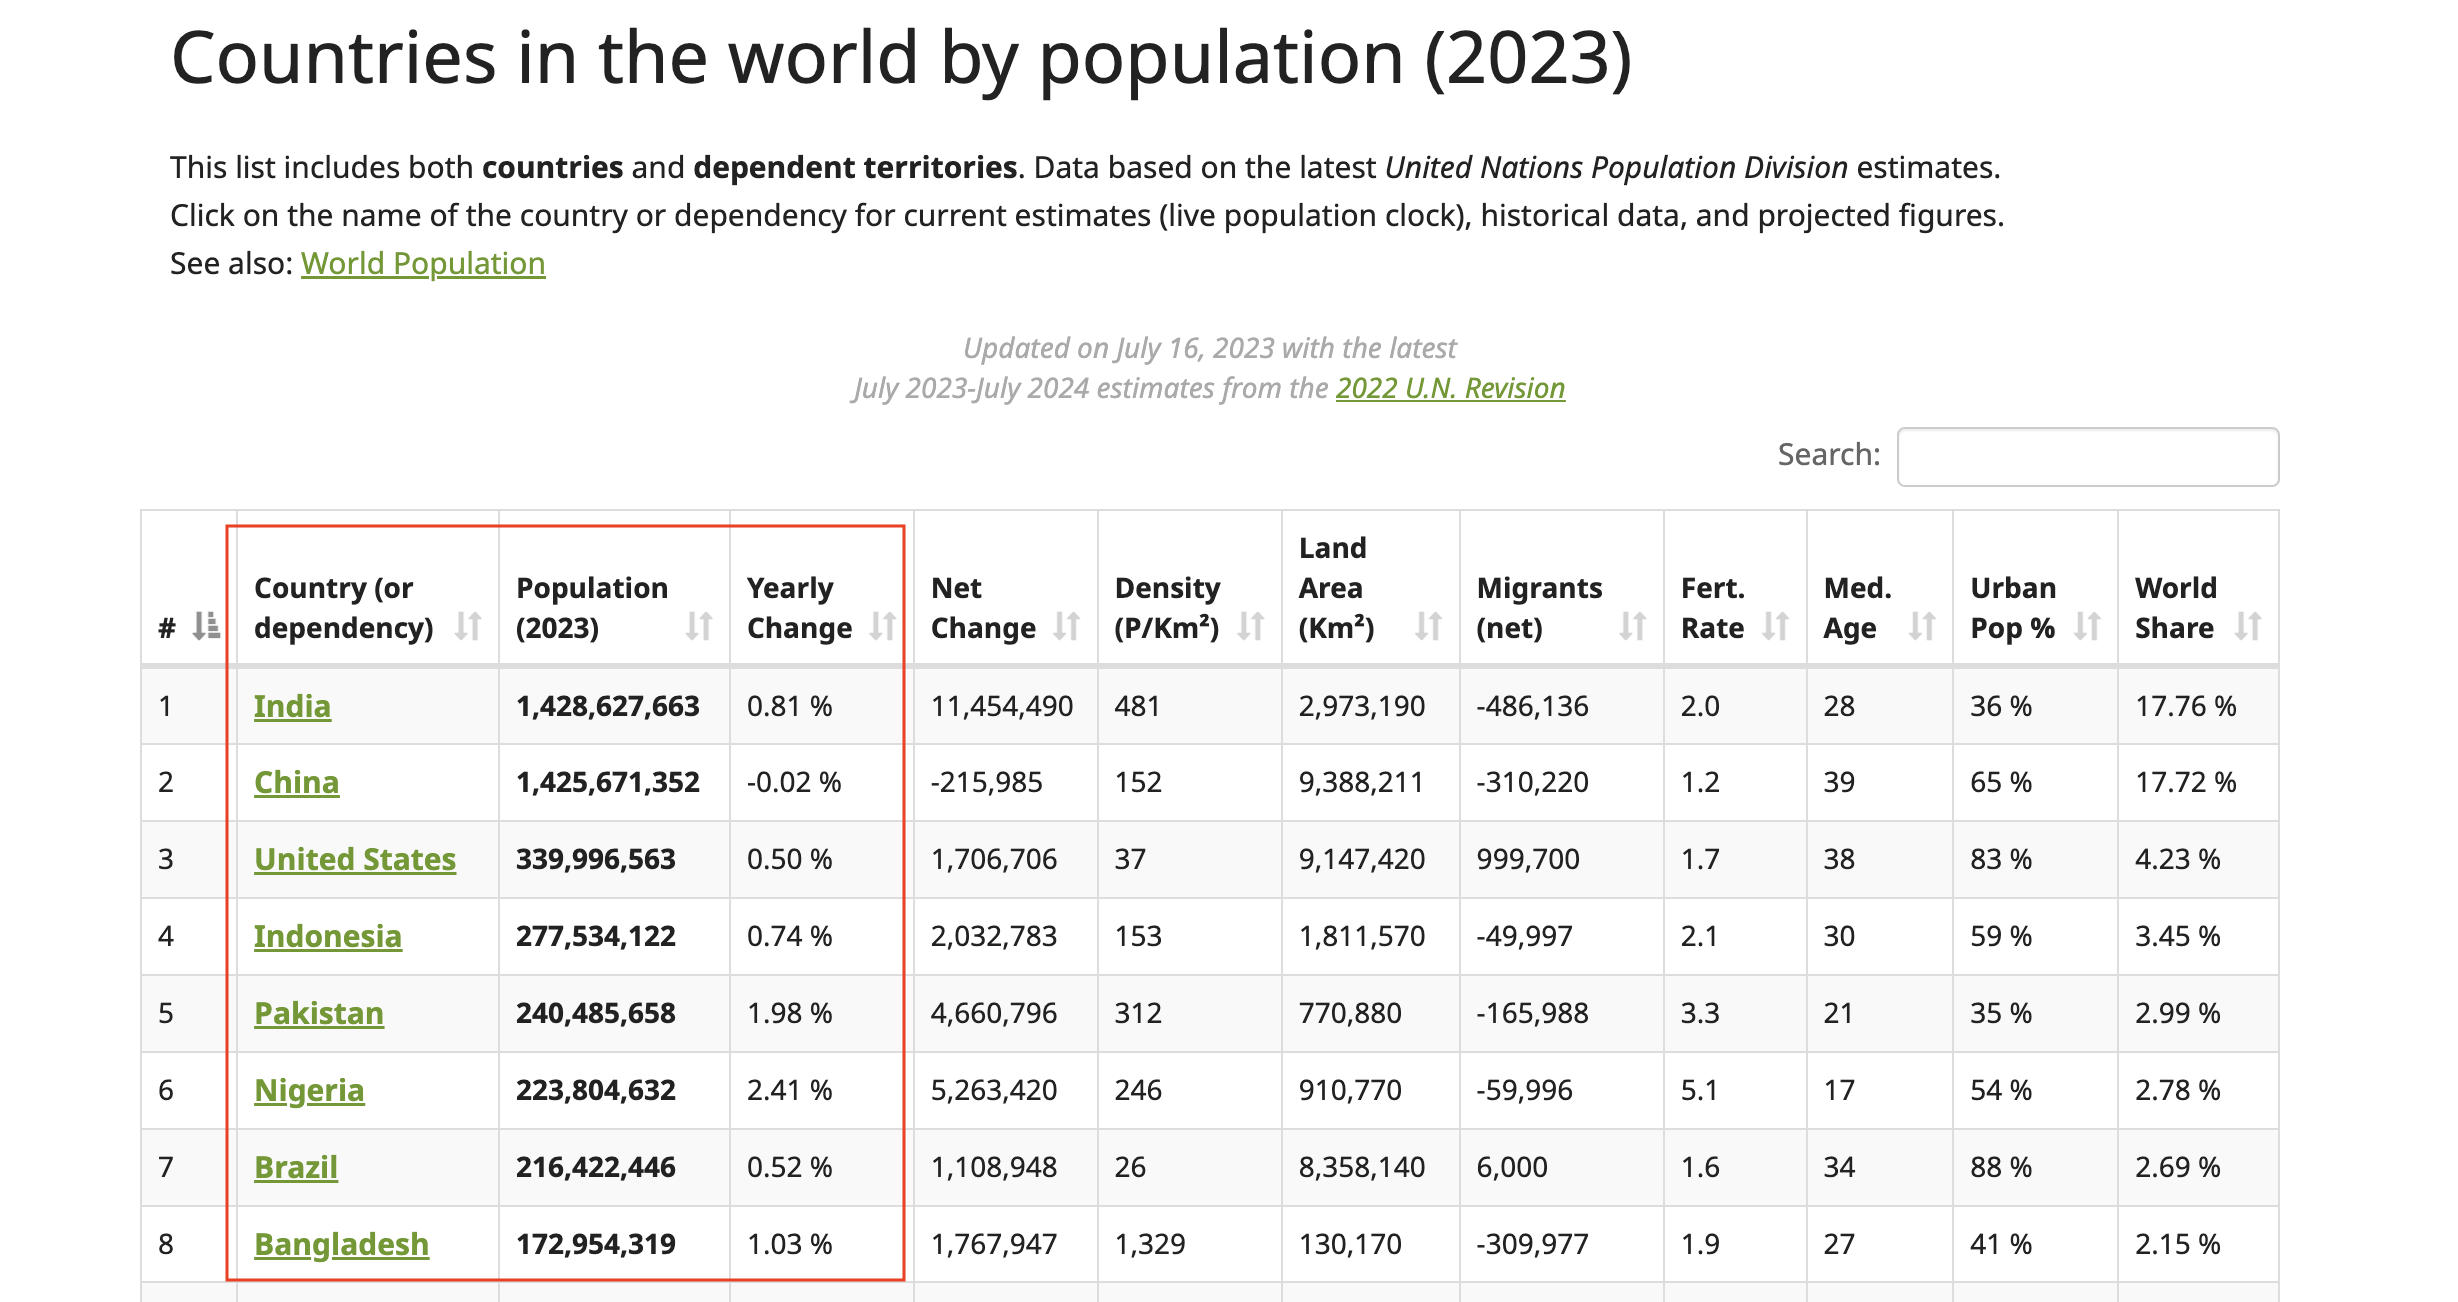
Task: Open the Pakistan country page
Action: click(x=319, y=1013)
